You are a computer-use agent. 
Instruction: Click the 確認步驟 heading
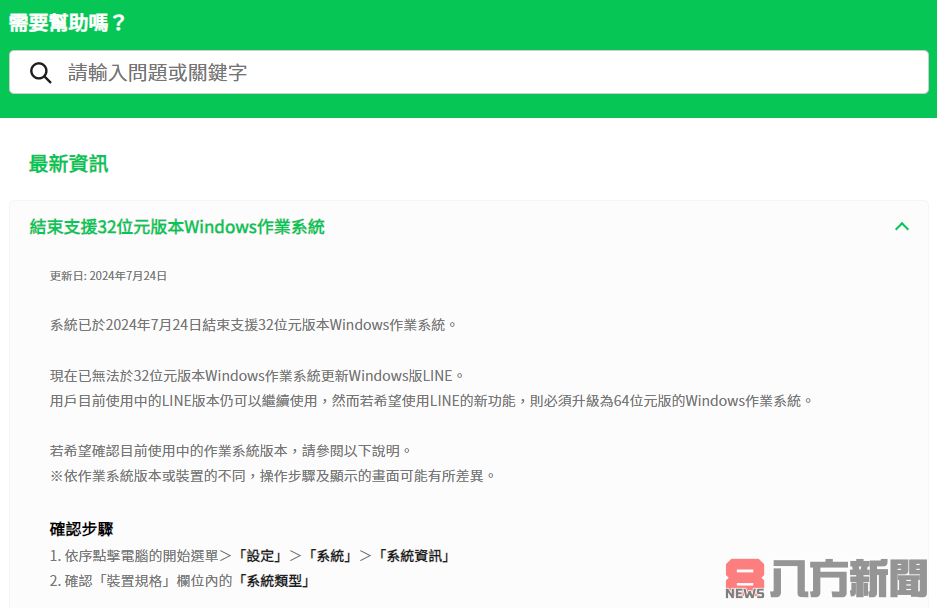[81, 529]
